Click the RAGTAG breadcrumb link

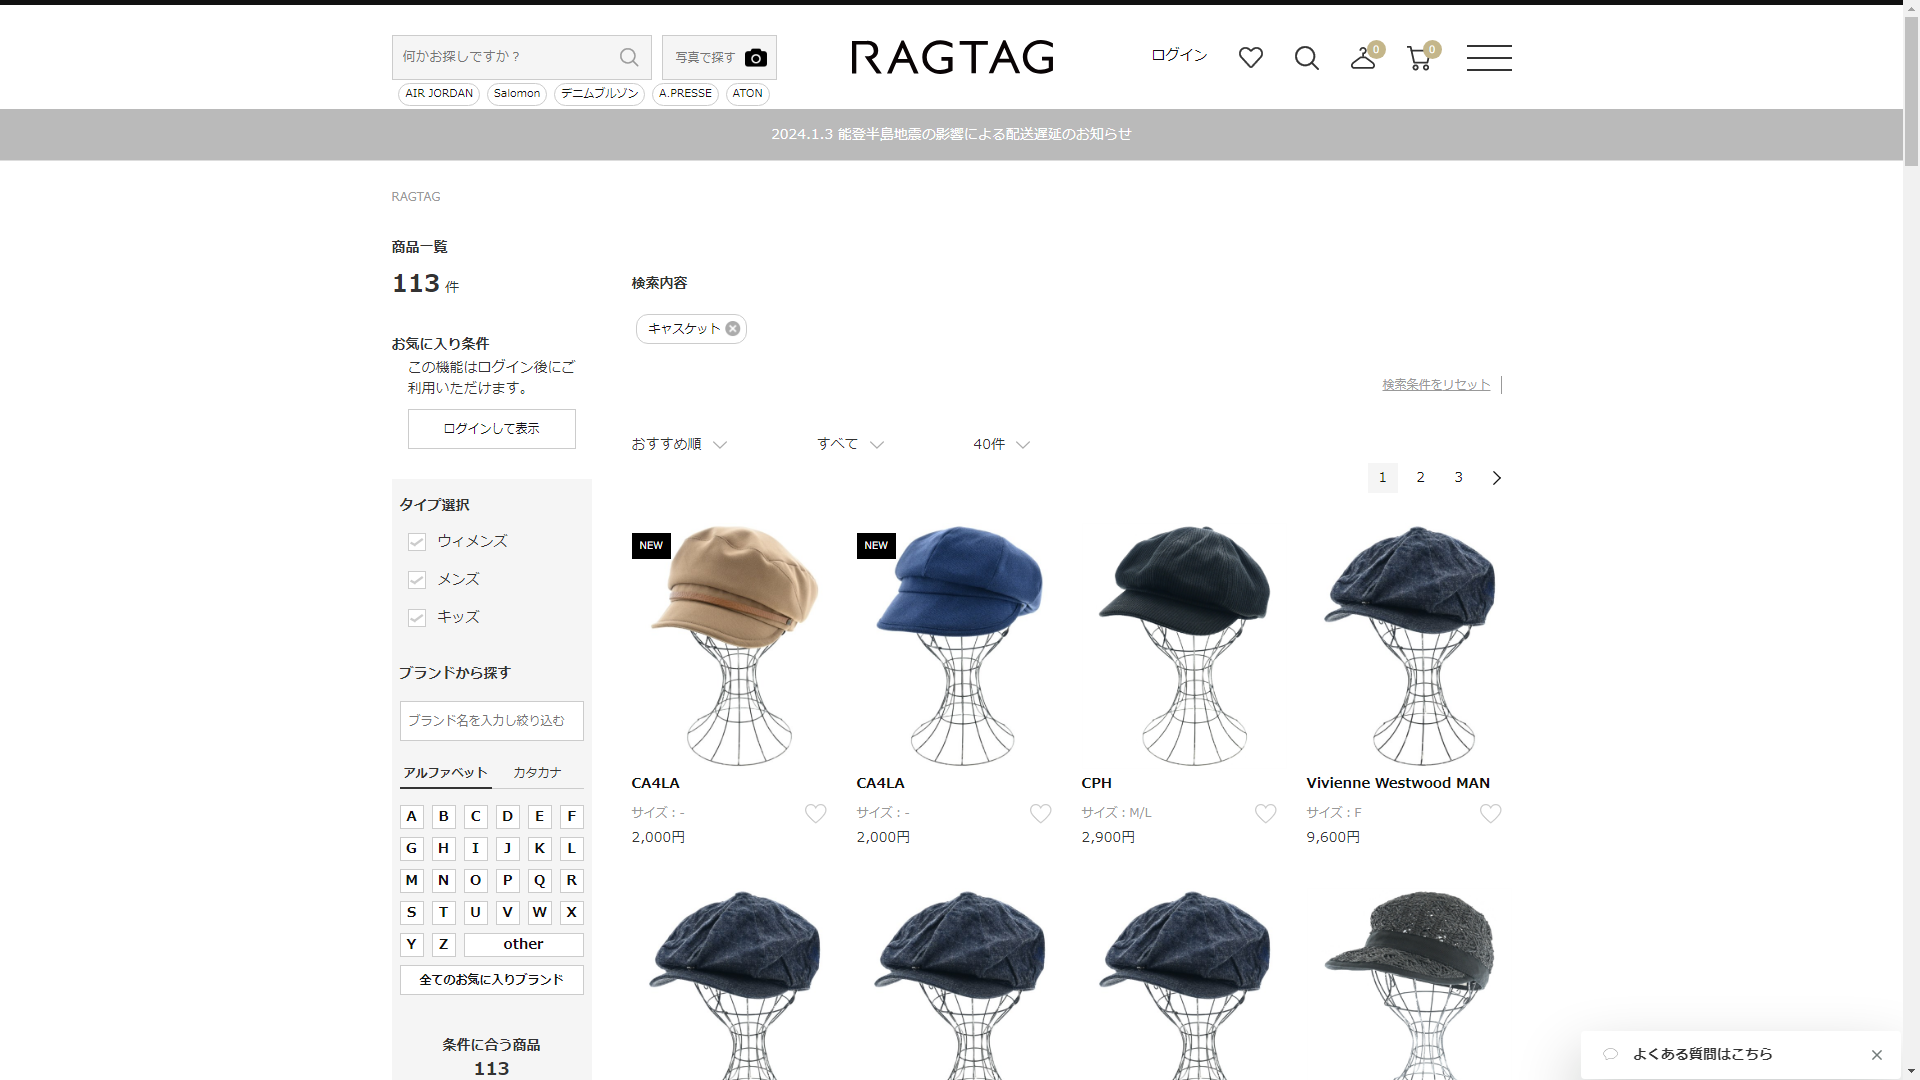click(x=416, y=196)
